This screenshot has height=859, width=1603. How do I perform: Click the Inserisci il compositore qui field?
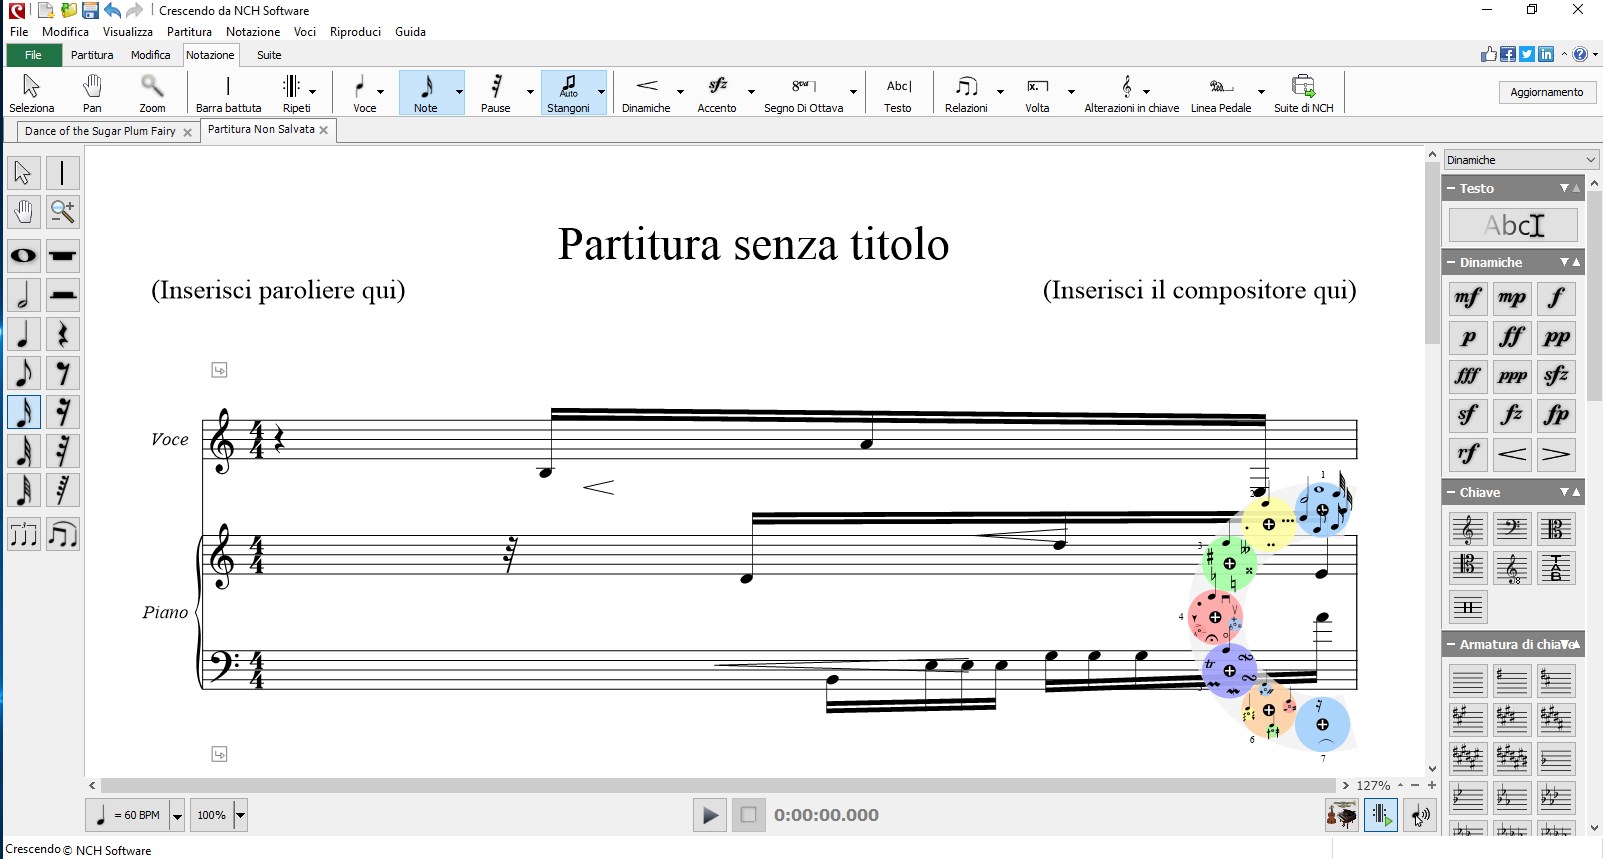[1199, 290]
